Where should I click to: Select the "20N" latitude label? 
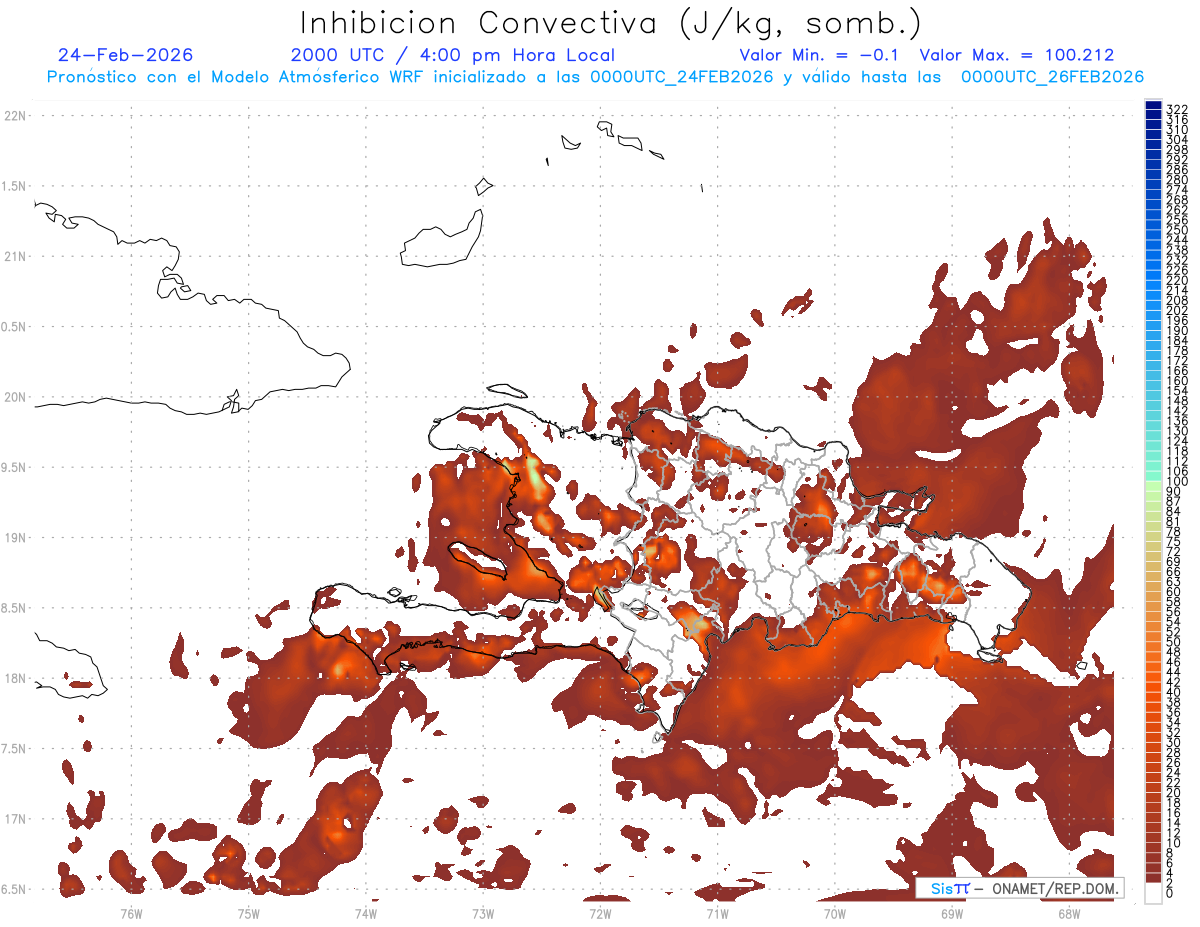pos(15,397)
